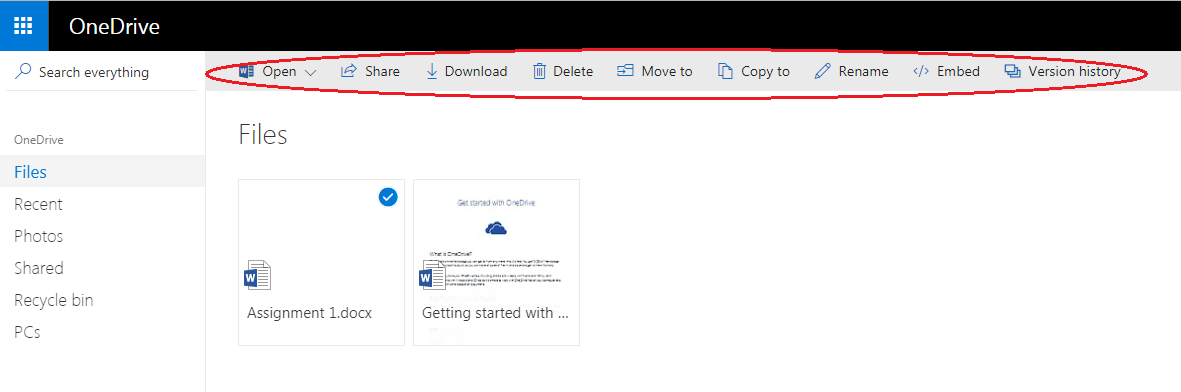Click the OneDrive header title

[x=114, y=26]
